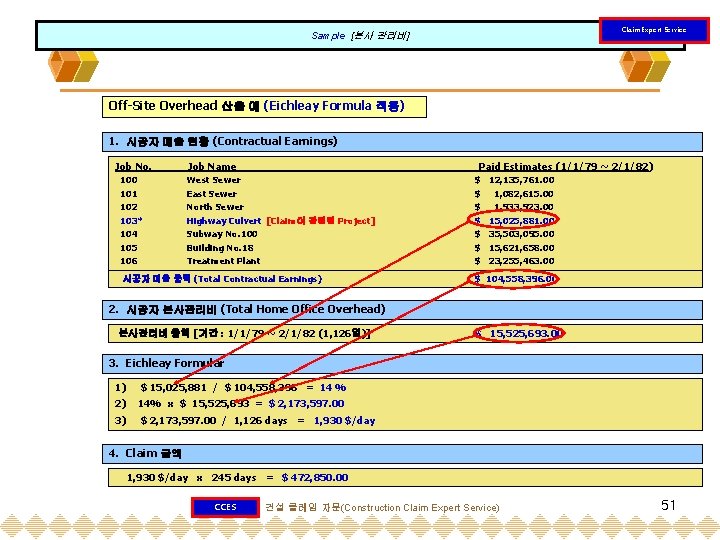
Task: Click job number 106
Action: point(129,261)
